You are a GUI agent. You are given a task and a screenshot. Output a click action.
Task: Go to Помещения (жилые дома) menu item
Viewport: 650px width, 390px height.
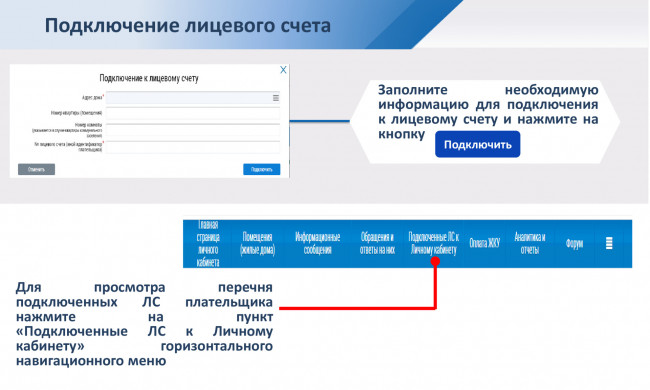[x=257, y=243]
